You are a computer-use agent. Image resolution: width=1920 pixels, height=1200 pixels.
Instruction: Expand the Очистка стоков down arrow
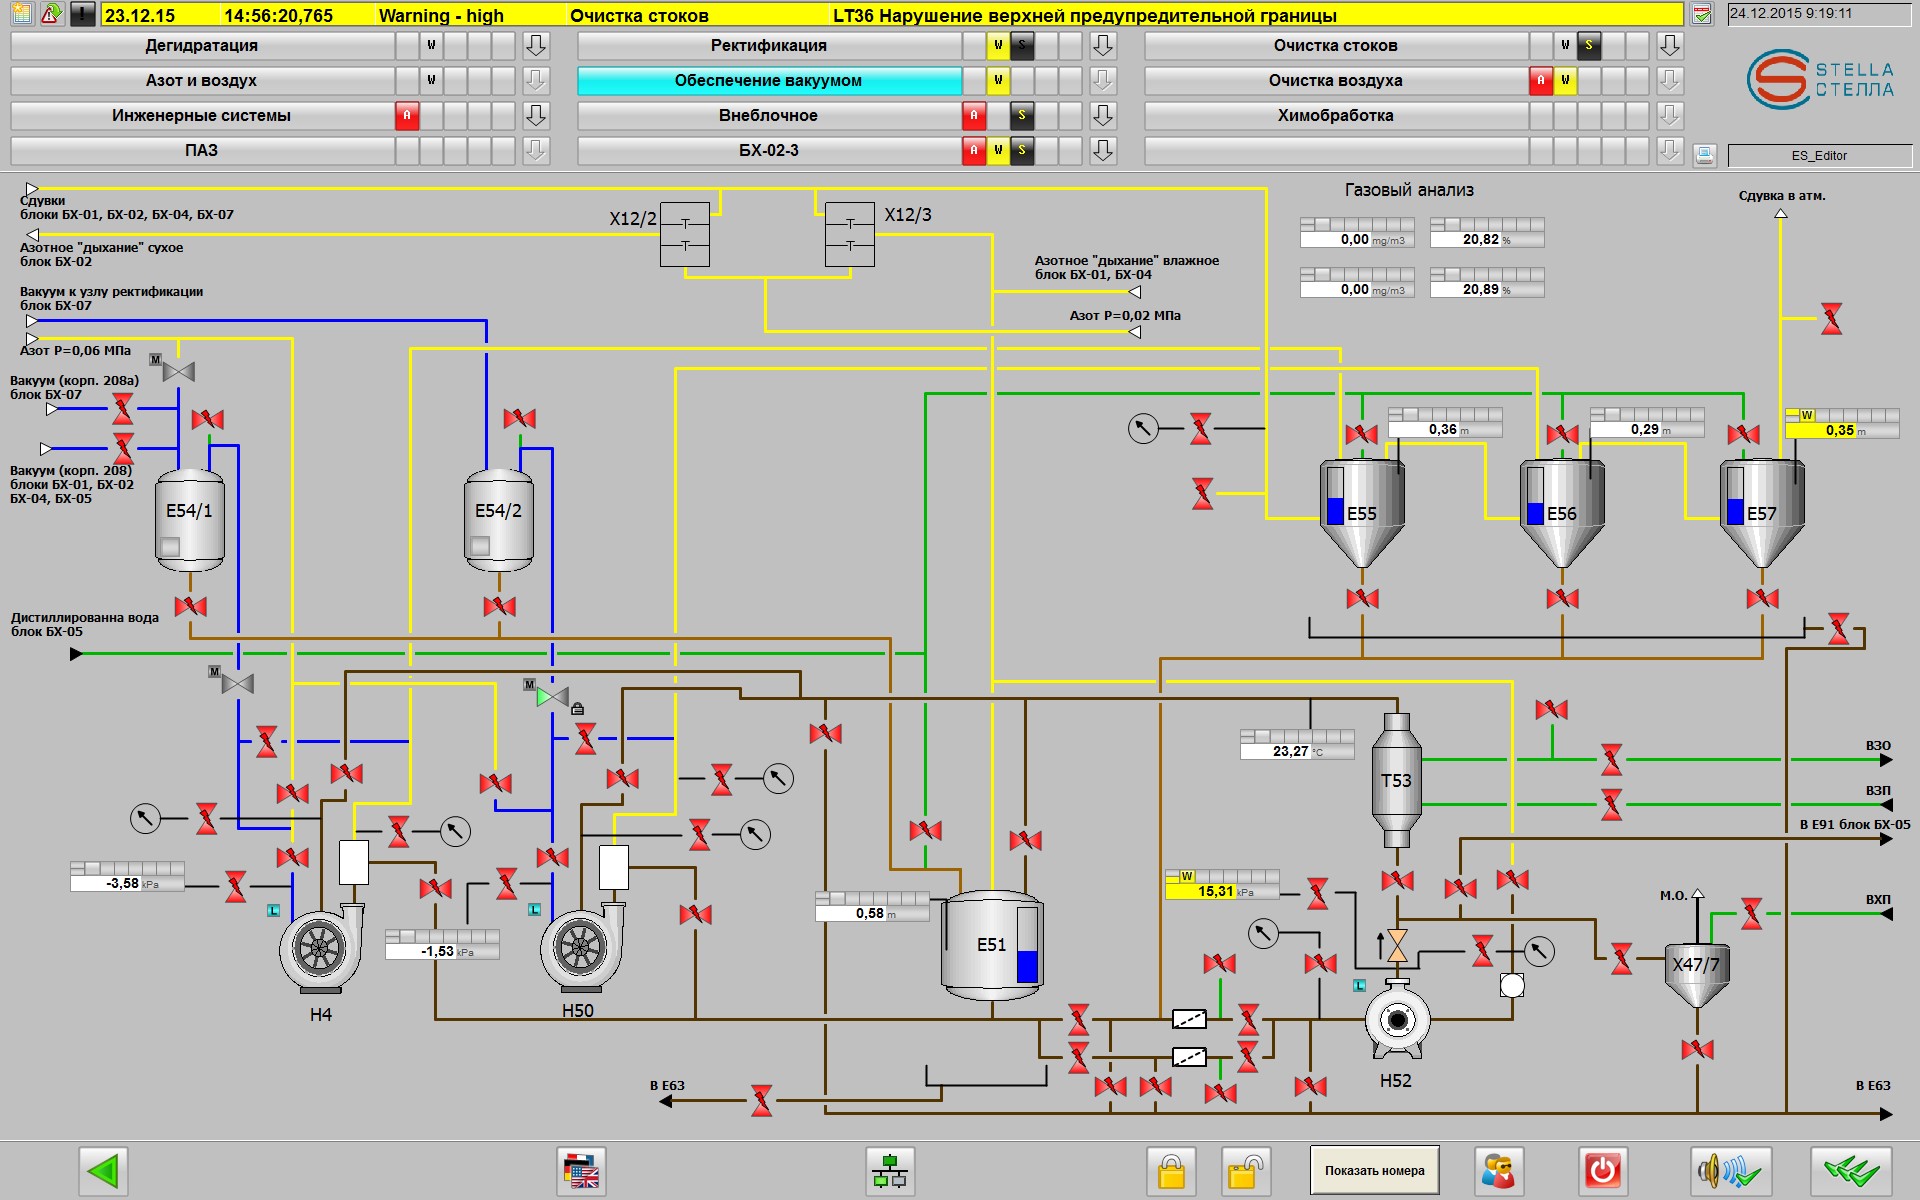pyautogui.click(x=1670, y=45)
